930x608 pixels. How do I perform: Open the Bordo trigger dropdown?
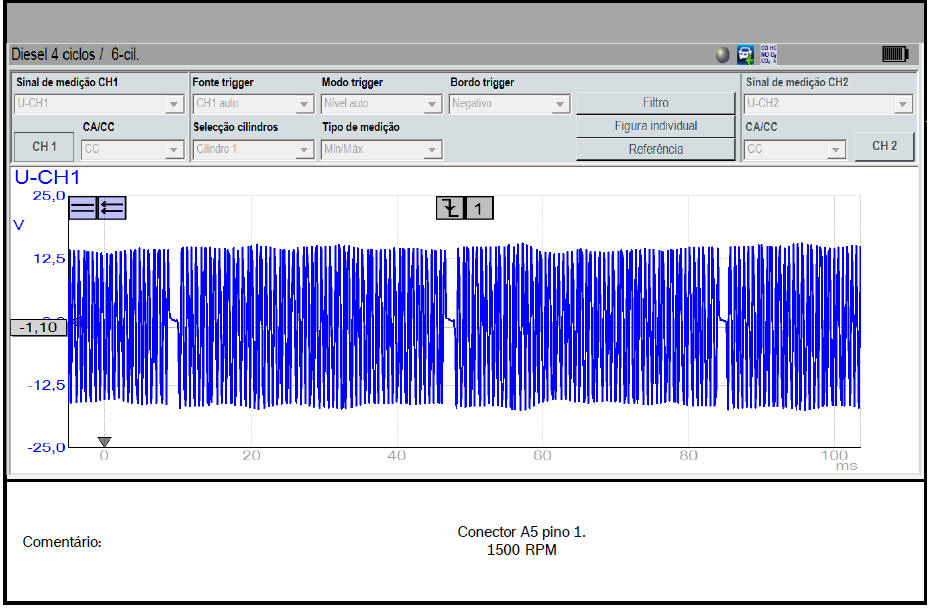509,104
